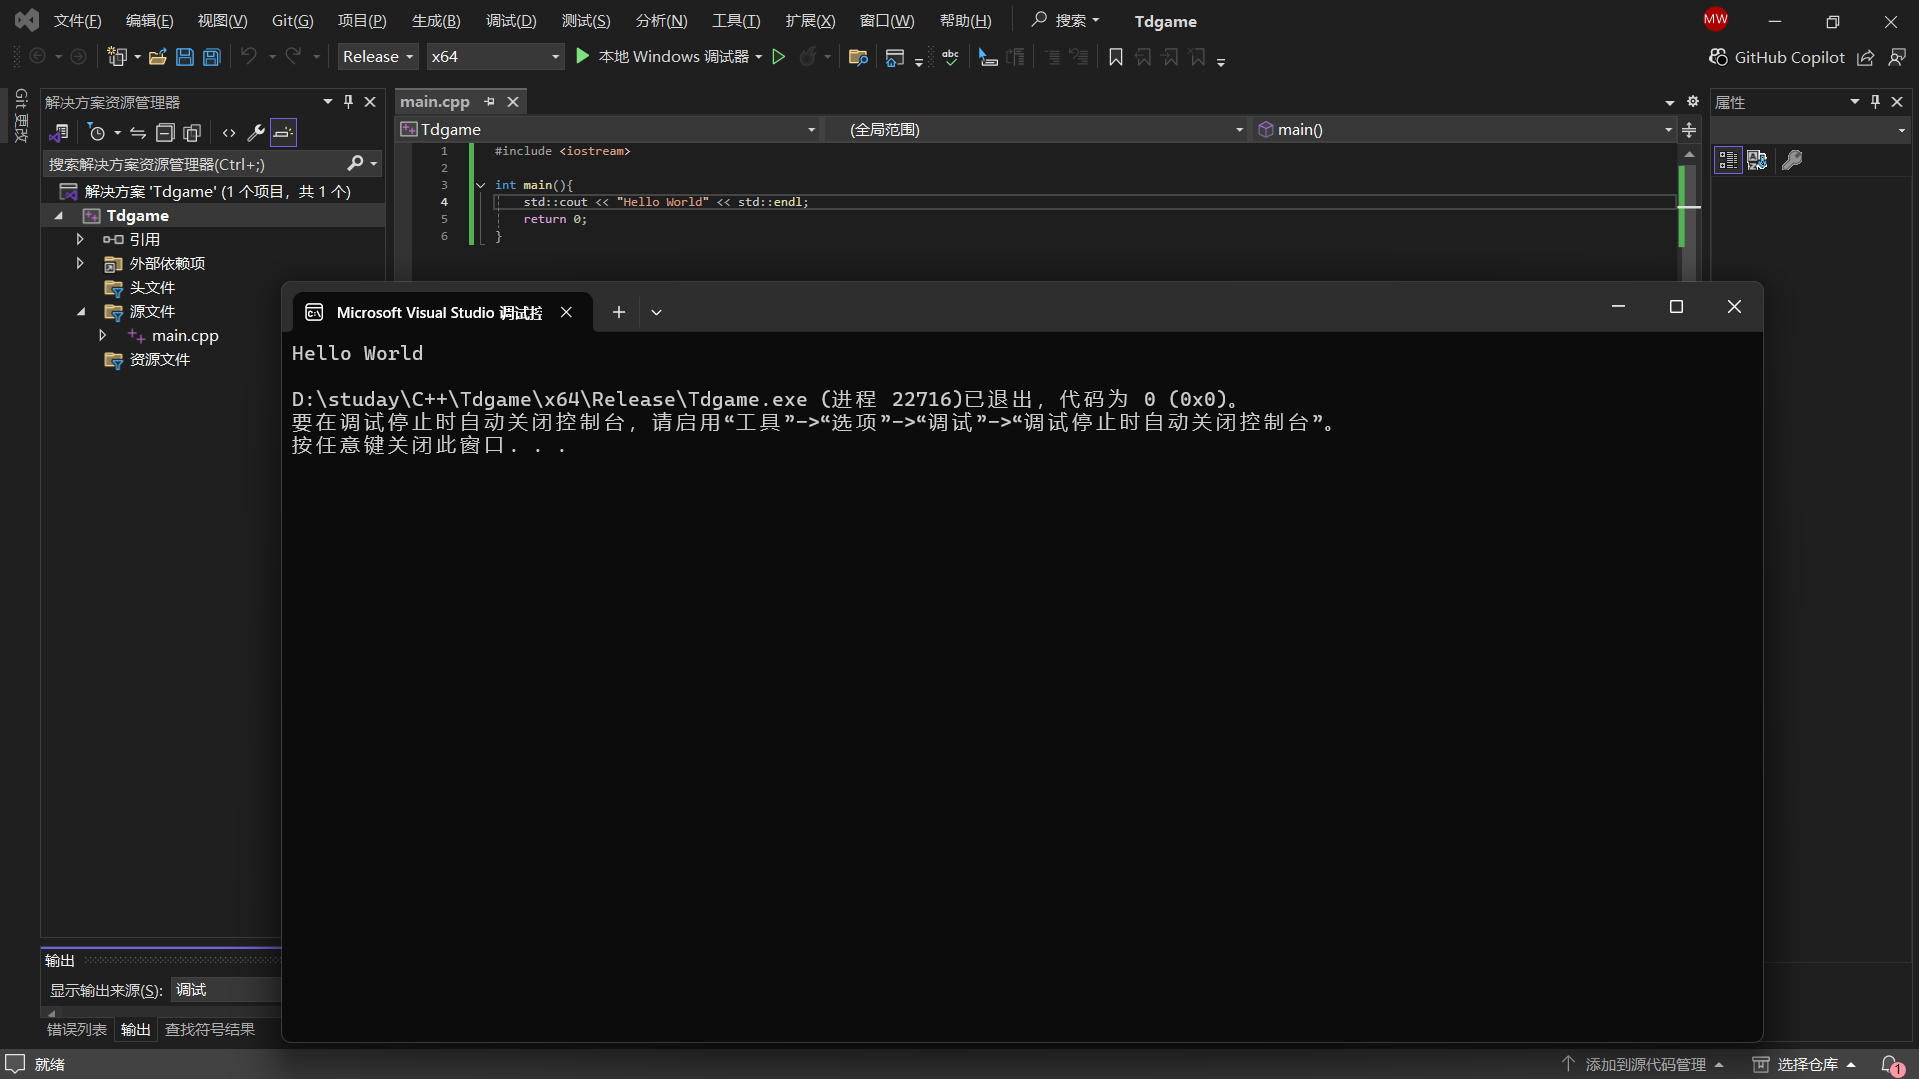This screenshot has height=1079, width=1919.
Task: Start without debugging using hollow play icon
Action: [x=778, y=57]
